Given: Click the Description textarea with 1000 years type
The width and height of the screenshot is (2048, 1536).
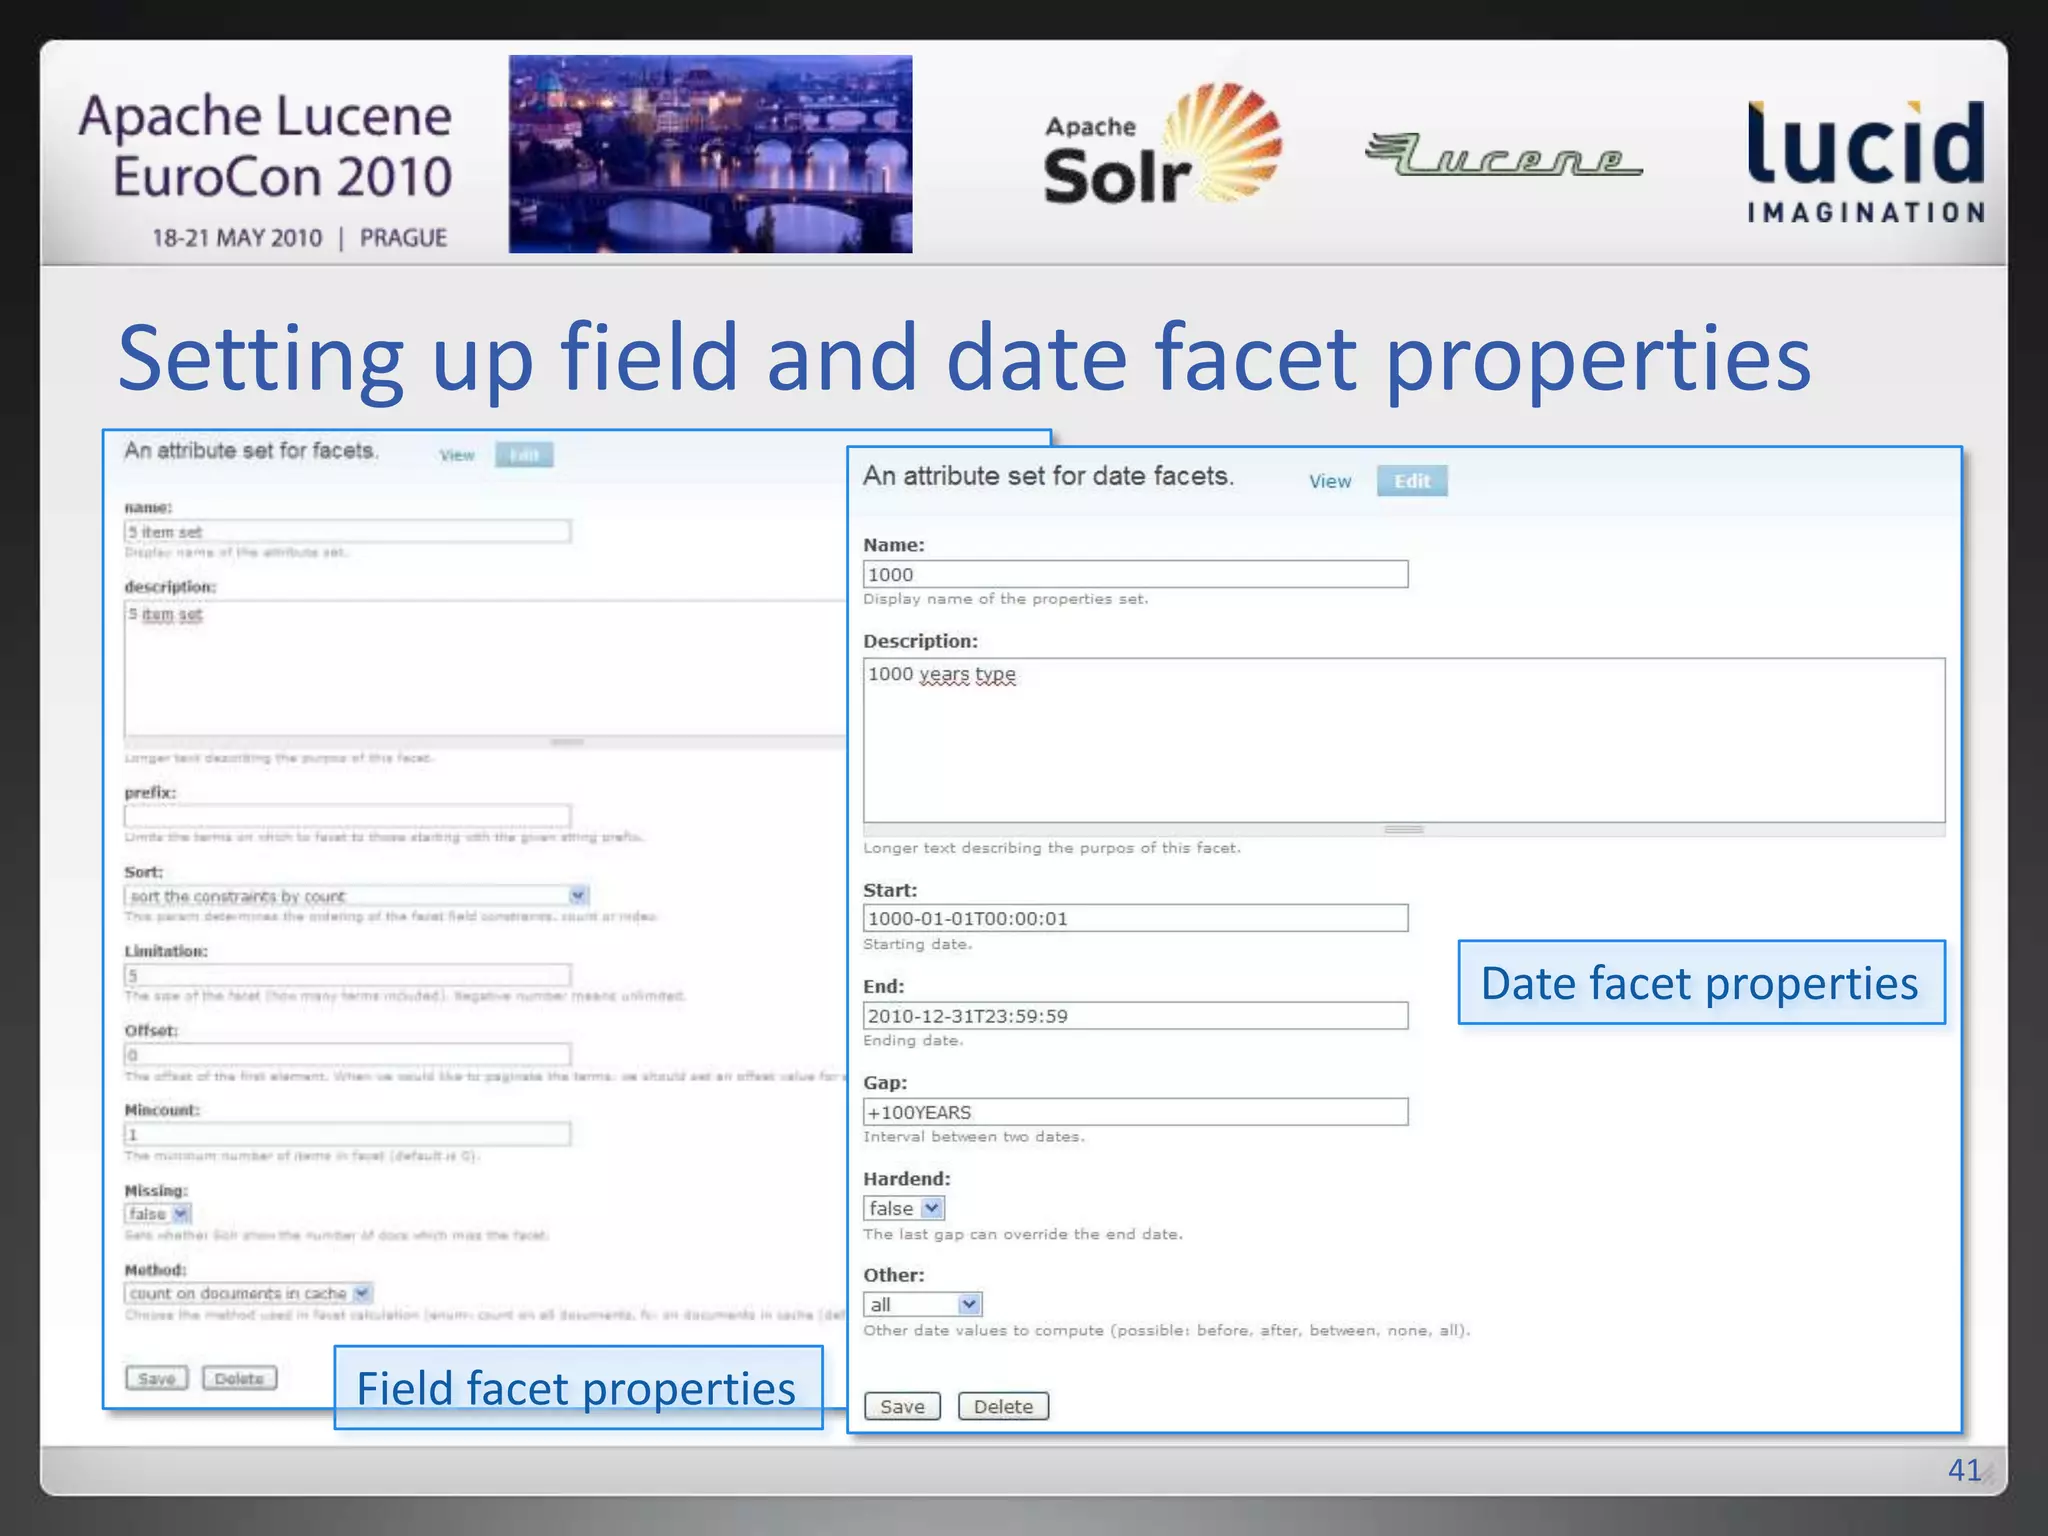Looking at the screenshot, I should click(1404, 740).
